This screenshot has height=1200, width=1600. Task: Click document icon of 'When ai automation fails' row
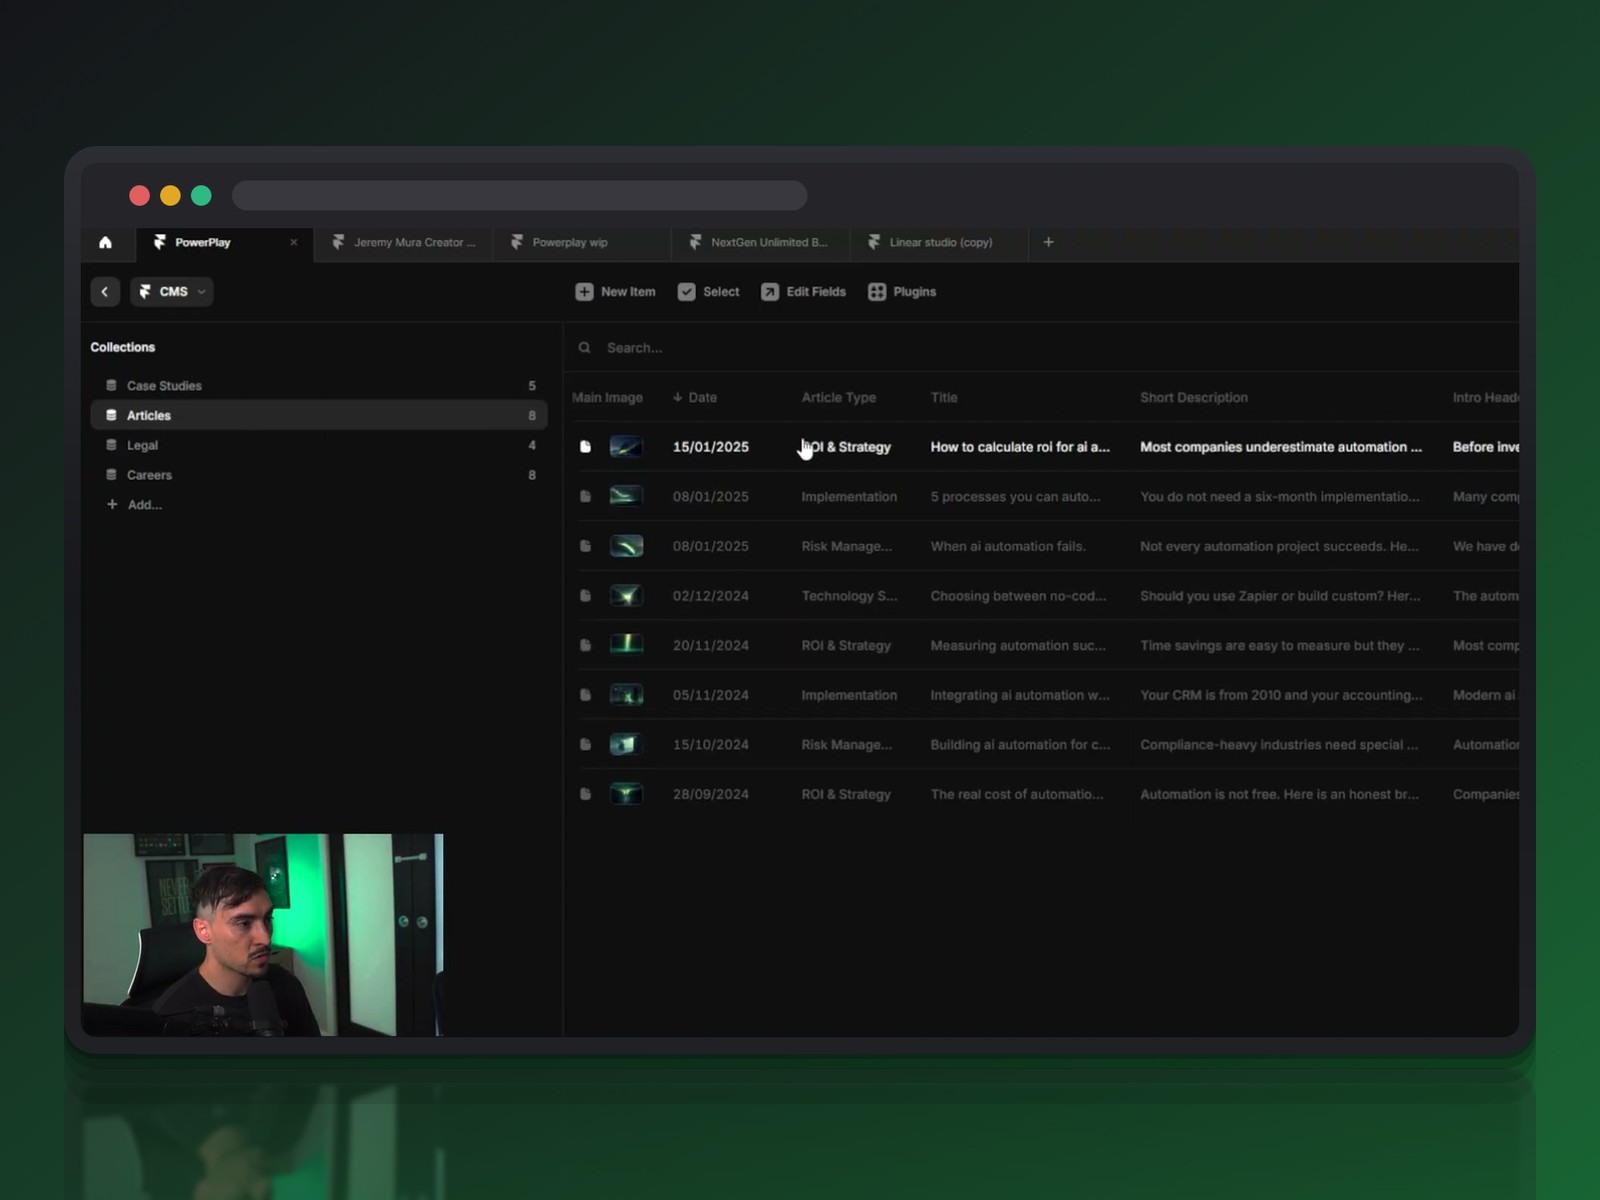tap(585, 546)
